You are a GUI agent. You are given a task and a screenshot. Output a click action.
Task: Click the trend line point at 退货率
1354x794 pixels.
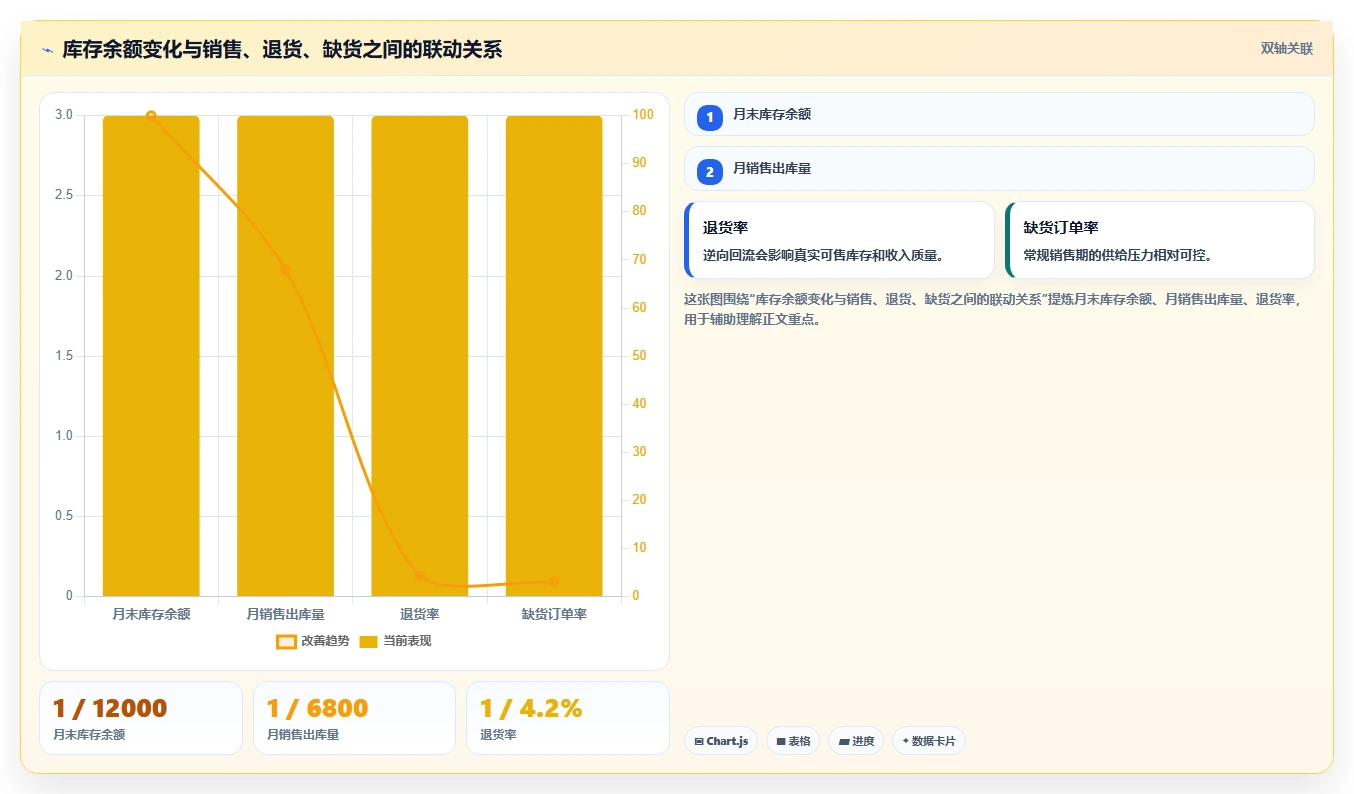420,577
